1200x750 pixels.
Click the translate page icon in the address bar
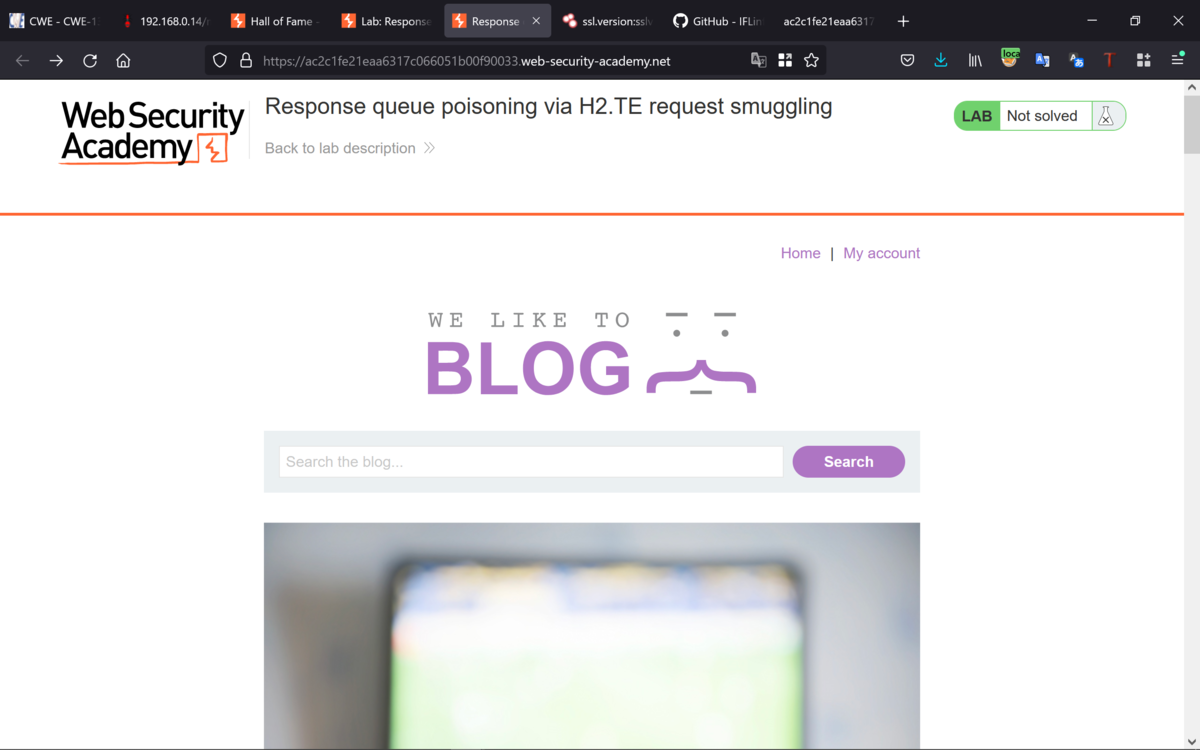click(x=759, y=61)
